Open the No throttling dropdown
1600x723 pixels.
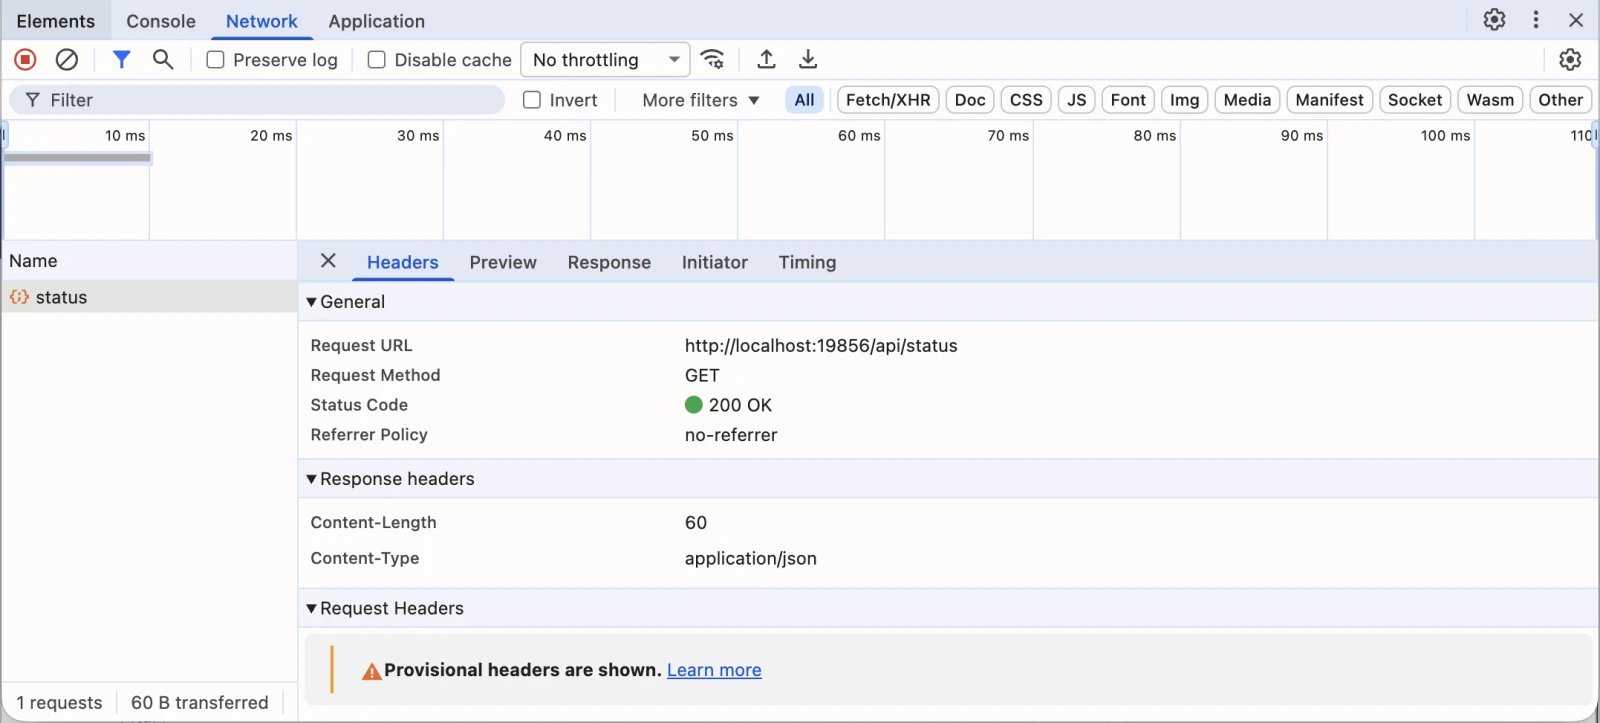605,60
